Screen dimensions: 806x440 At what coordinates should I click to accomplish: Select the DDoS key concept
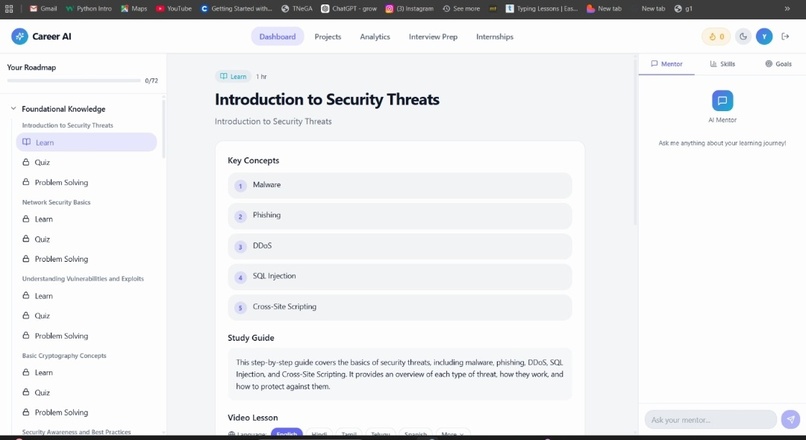point(399,246)
